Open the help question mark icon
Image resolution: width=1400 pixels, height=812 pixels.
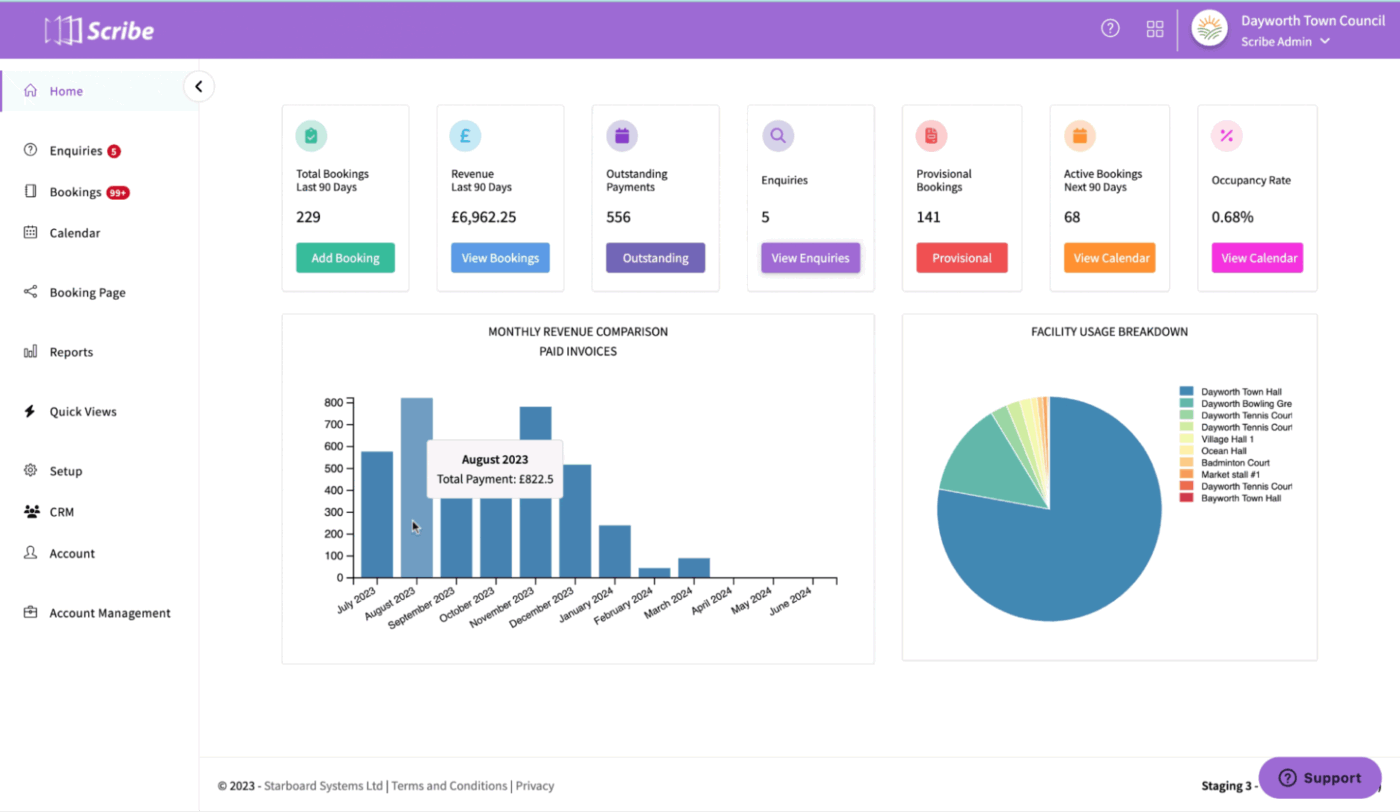point(1110,28)
